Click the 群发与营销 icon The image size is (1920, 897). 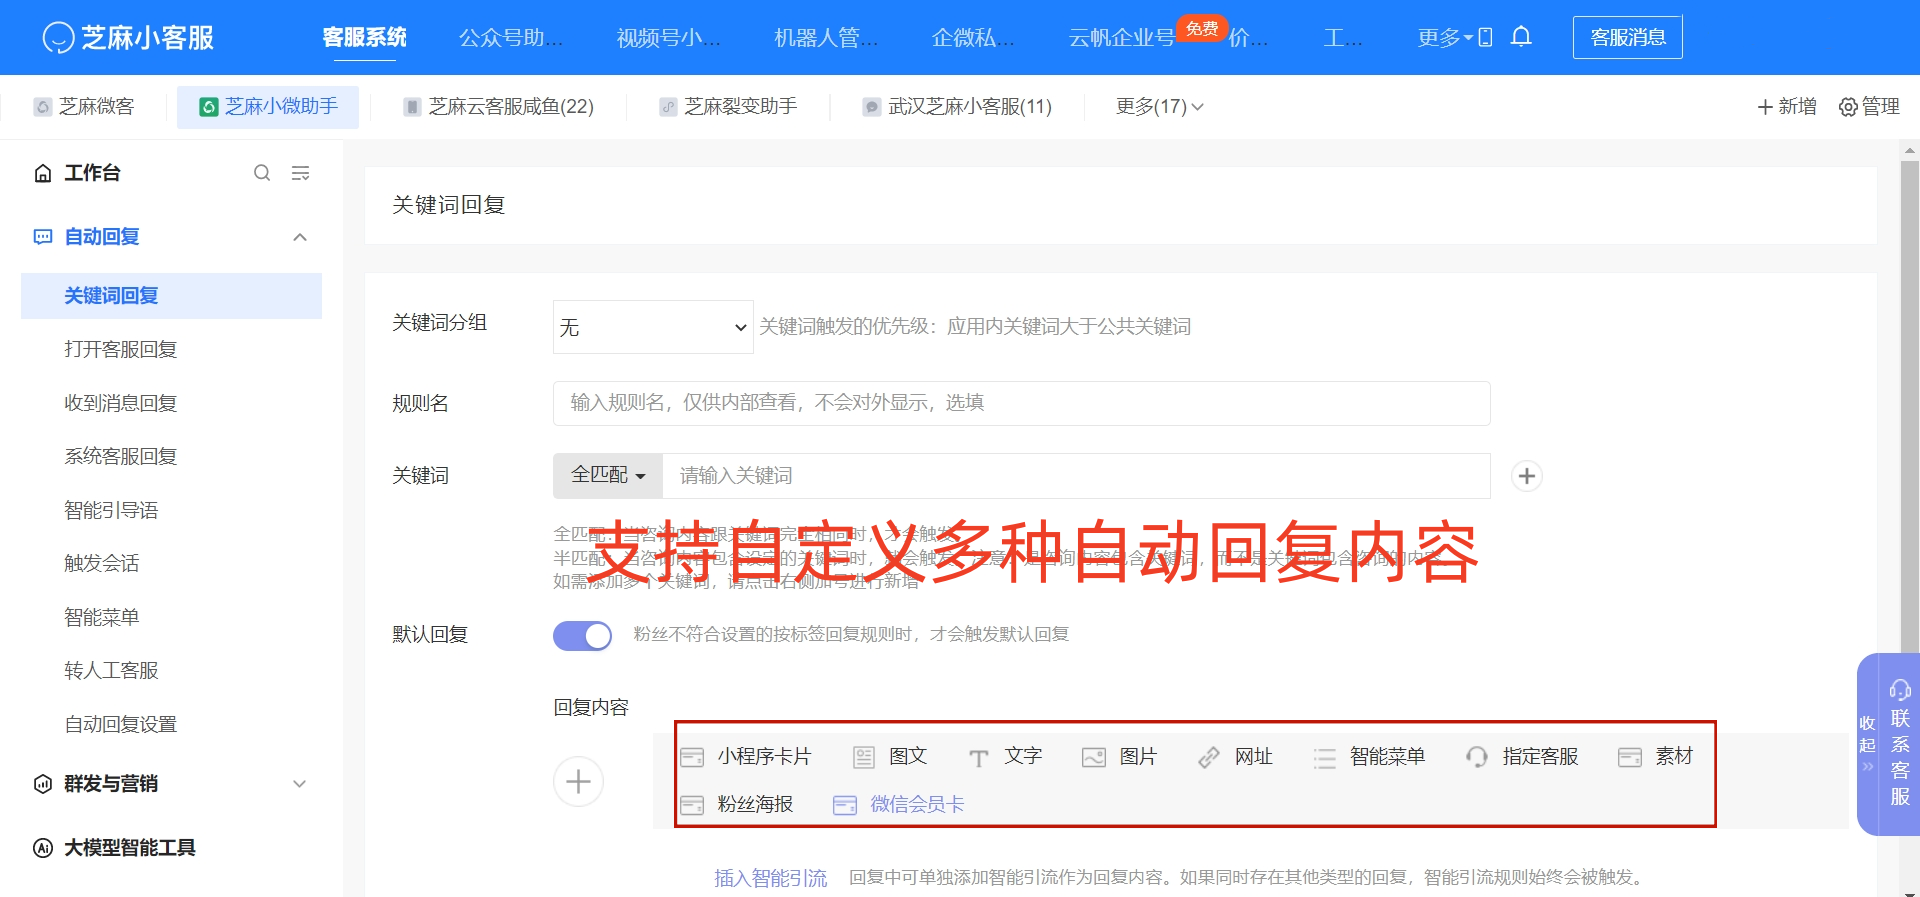(x=43, y=784)
